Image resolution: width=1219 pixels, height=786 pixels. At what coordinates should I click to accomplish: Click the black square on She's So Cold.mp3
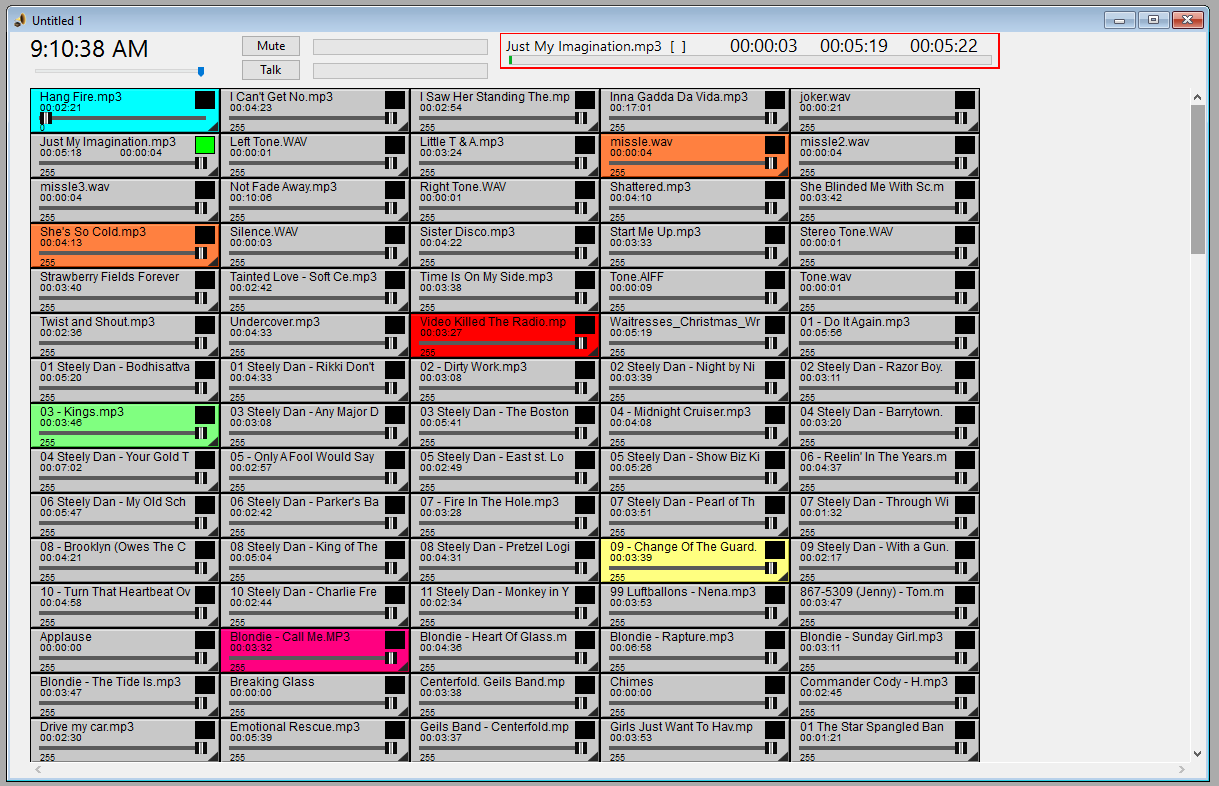204,235
